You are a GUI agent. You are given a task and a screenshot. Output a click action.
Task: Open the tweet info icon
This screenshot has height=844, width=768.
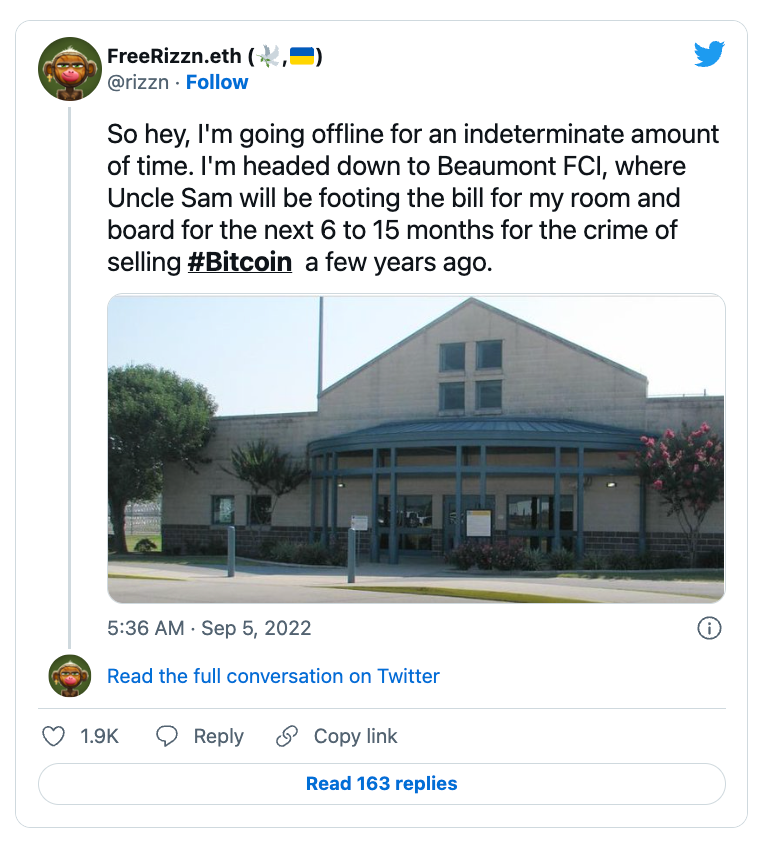click(709, 628)
